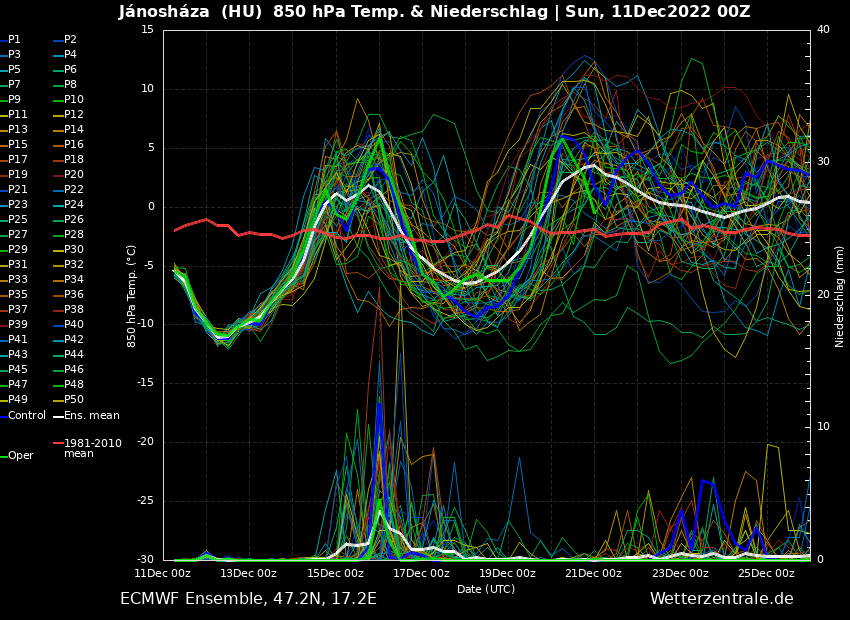
Task: Click the 11Dec 00z date tick label
Action: point(163,573)
